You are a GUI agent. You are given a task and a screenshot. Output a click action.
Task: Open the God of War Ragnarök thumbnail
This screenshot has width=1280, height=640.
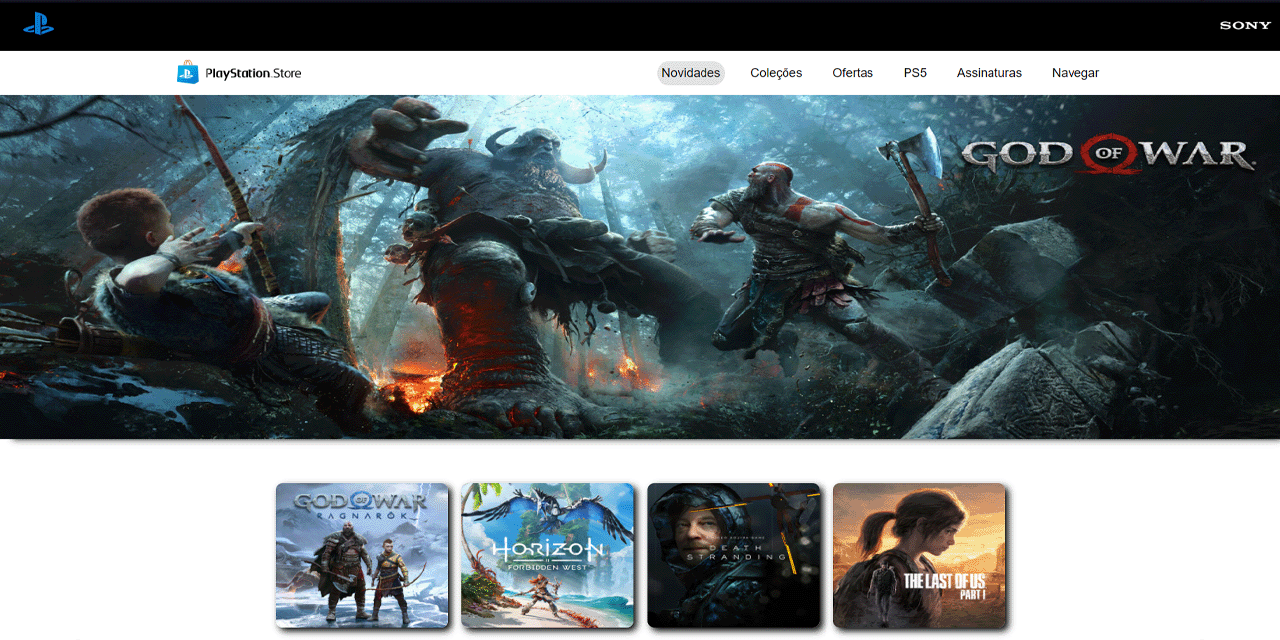[362, 556]
